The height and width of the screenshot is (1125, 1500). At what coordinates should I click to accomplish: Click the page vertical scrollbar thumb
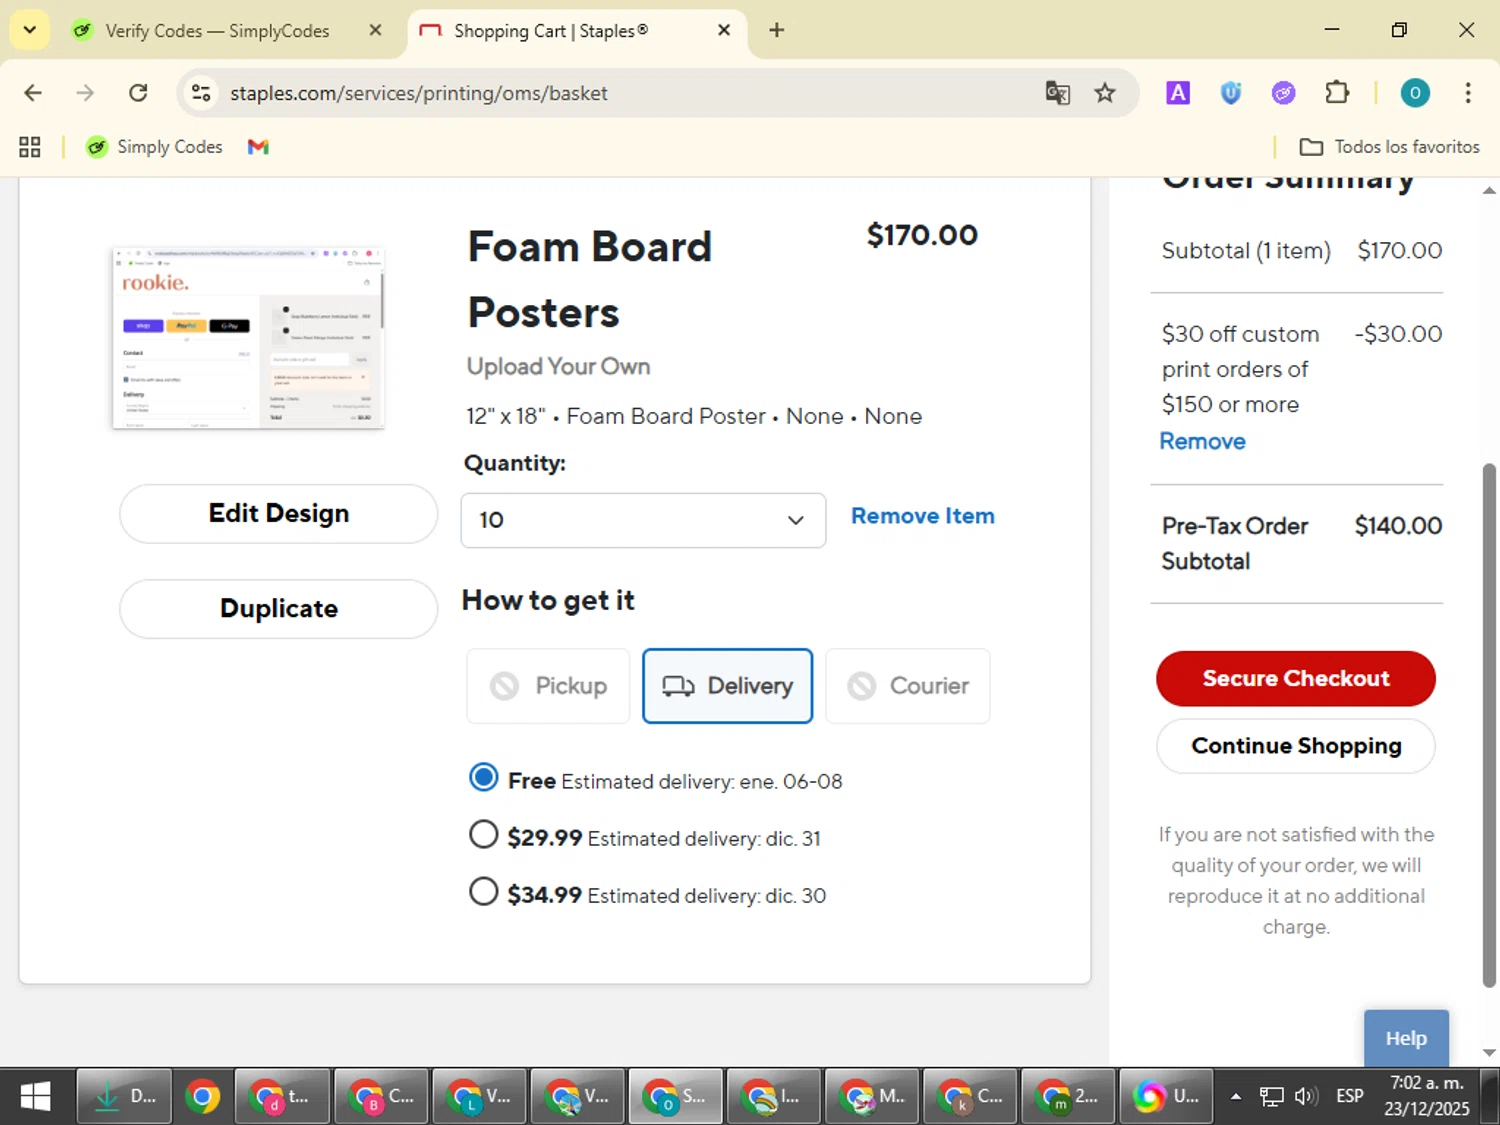pos(1489,725)
